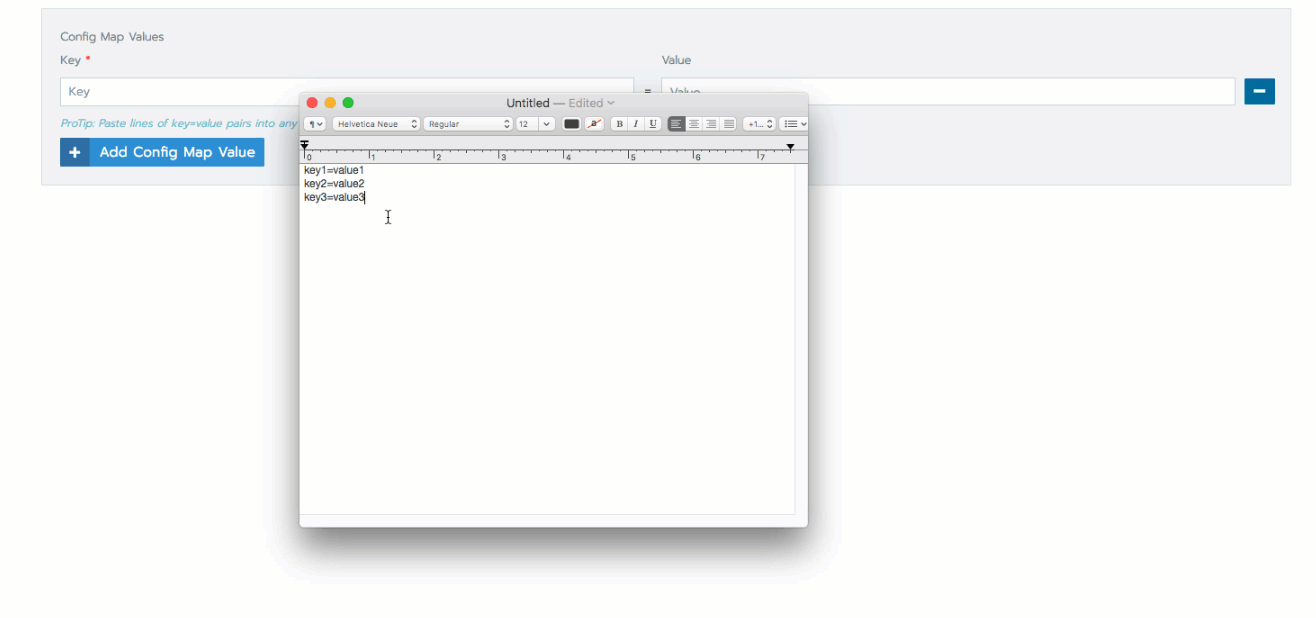Select center text alignment
This screenshot has height=618, width=1316.
tap(693, 123)
